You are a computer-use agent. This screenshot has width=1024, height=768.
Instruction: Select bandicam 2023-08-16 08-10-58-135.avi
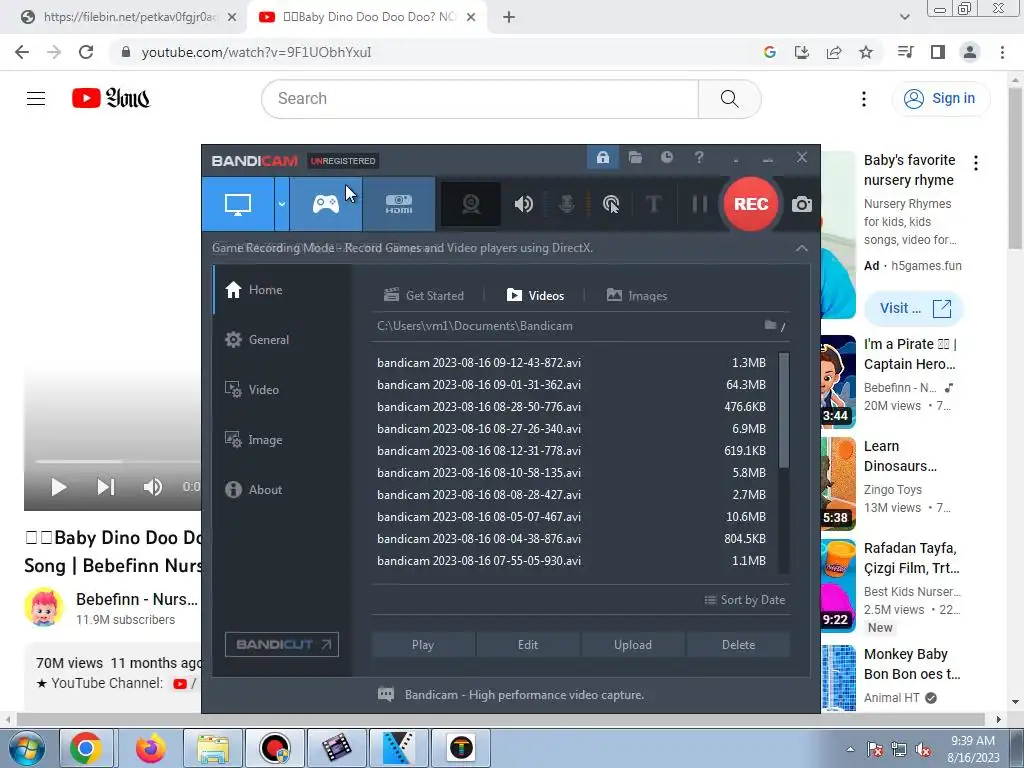pyautogui.click(x=571, y=473)
